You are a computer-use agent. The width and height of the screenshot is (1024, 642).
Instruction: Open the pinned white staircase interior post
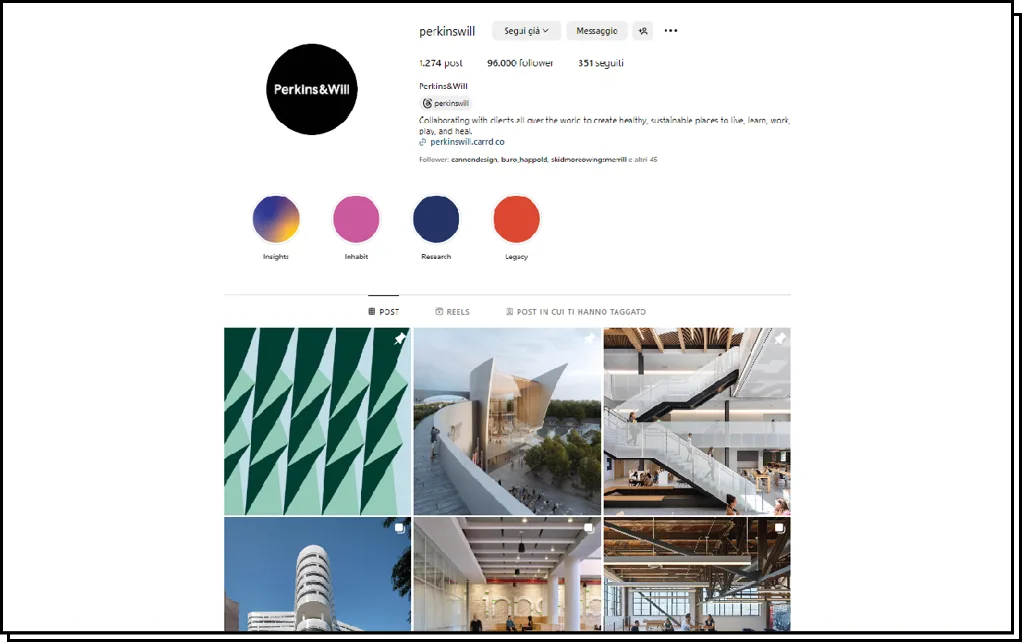pyautogui.click(x=697, y=421)
